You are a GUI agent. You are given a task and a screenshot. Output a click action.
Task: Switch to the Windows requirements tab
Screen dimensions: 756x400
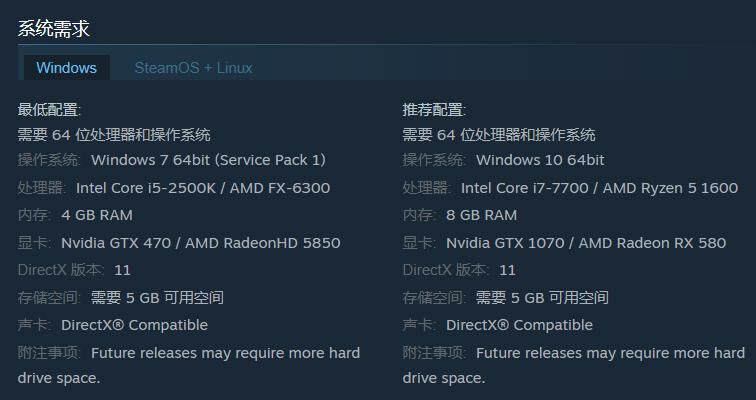66,68
